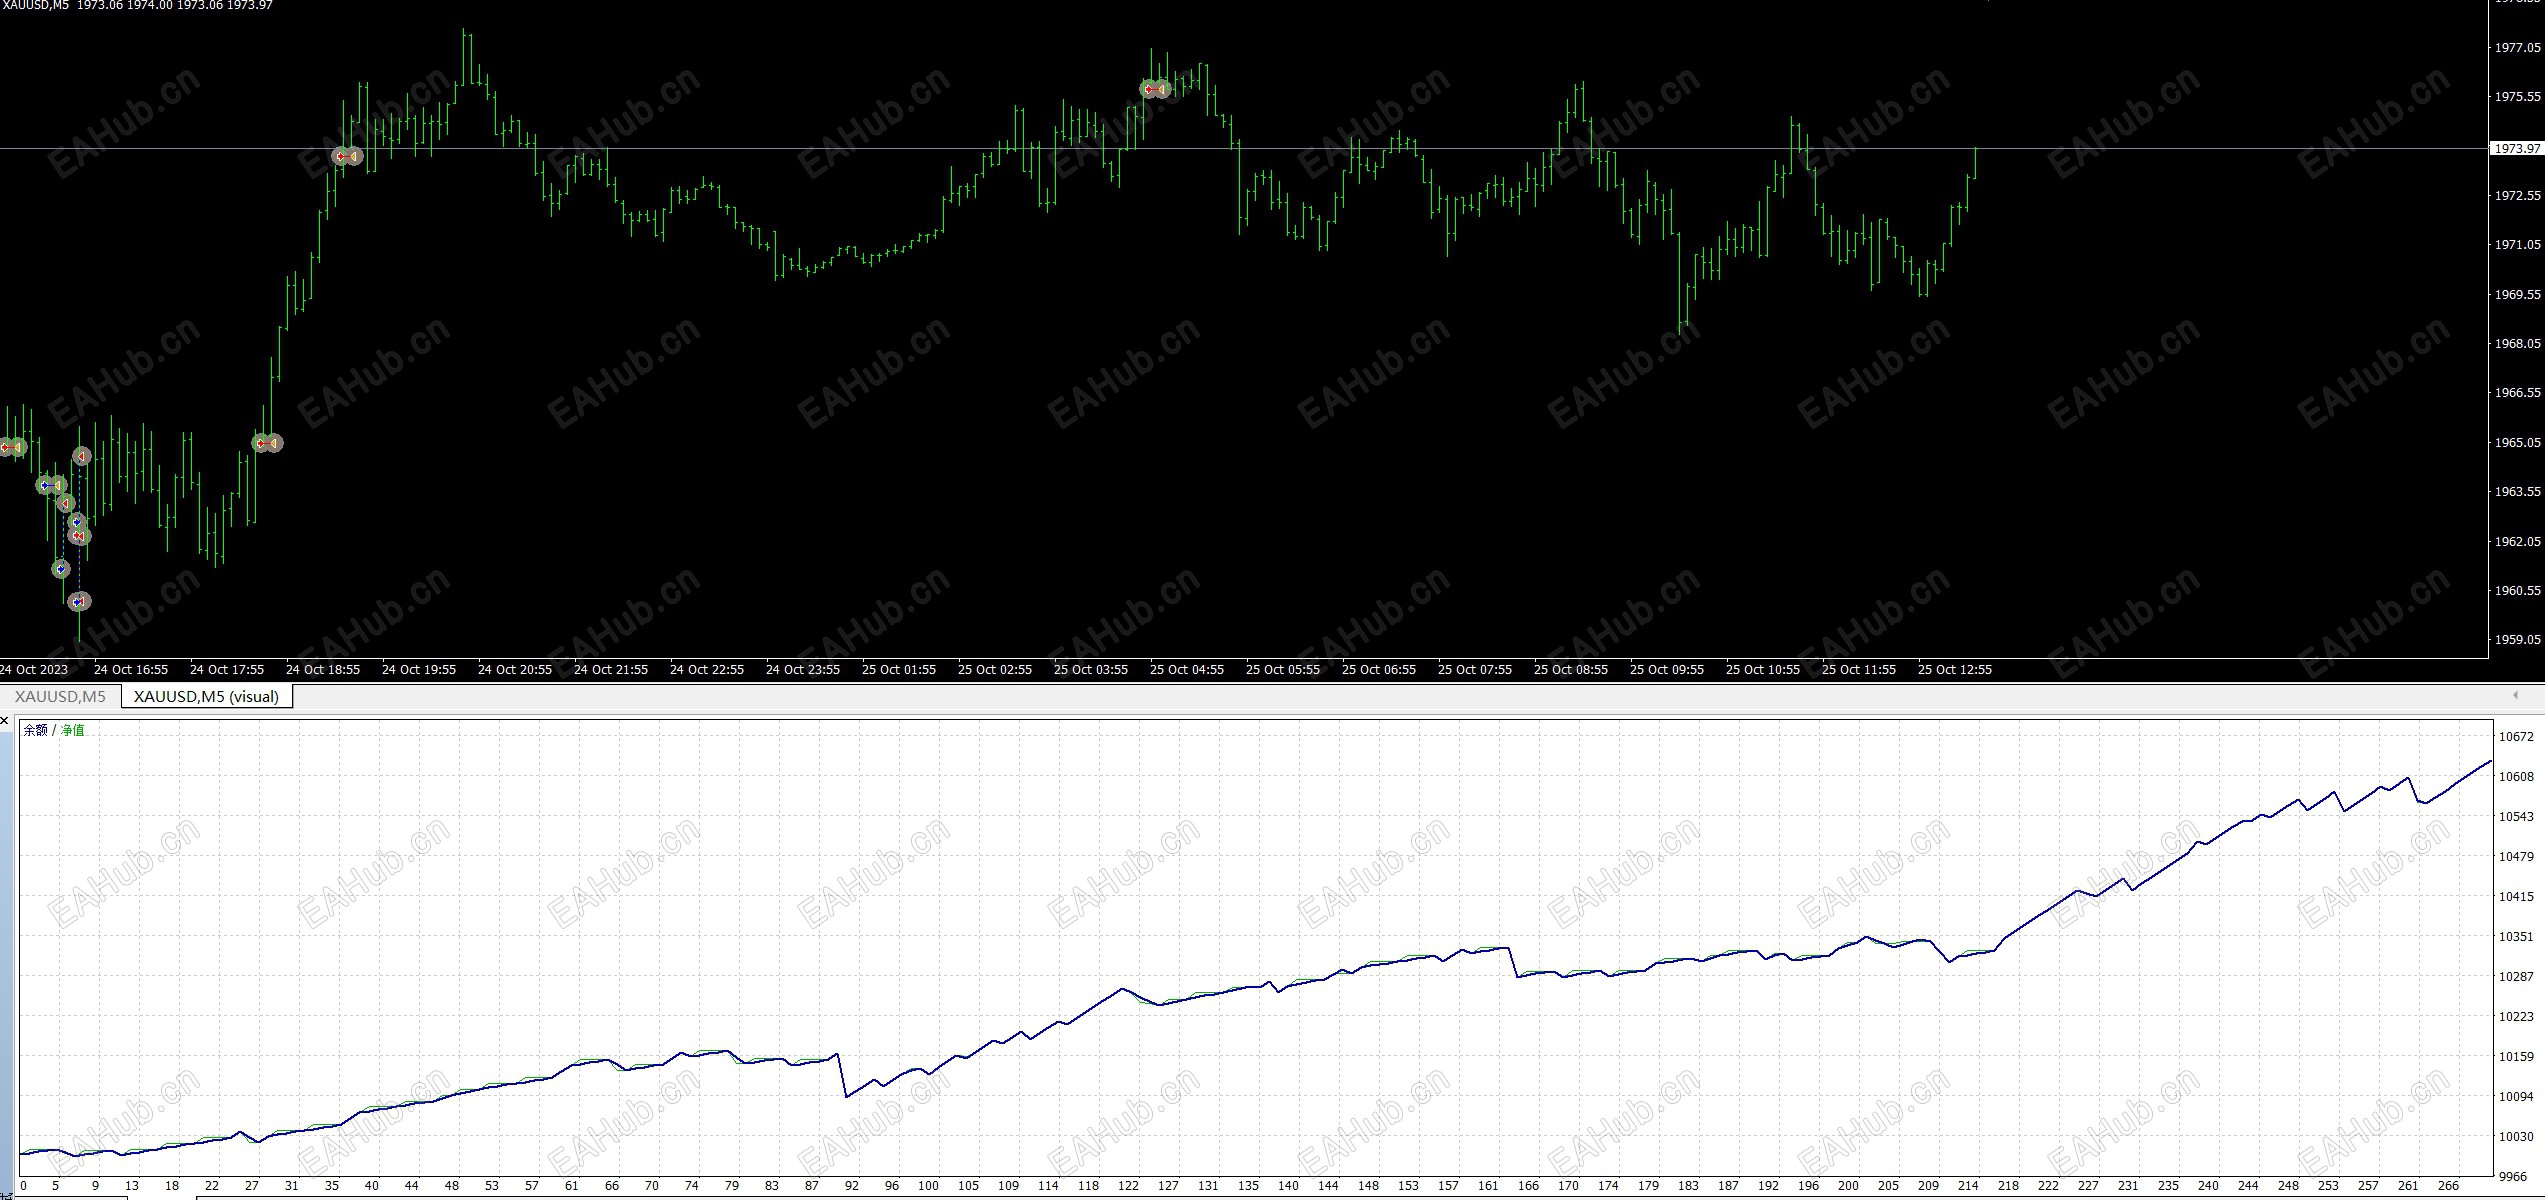Screen dimensions: 2545x1200
Task: Click the 余额 balance legend label
Action: [35, 730]
